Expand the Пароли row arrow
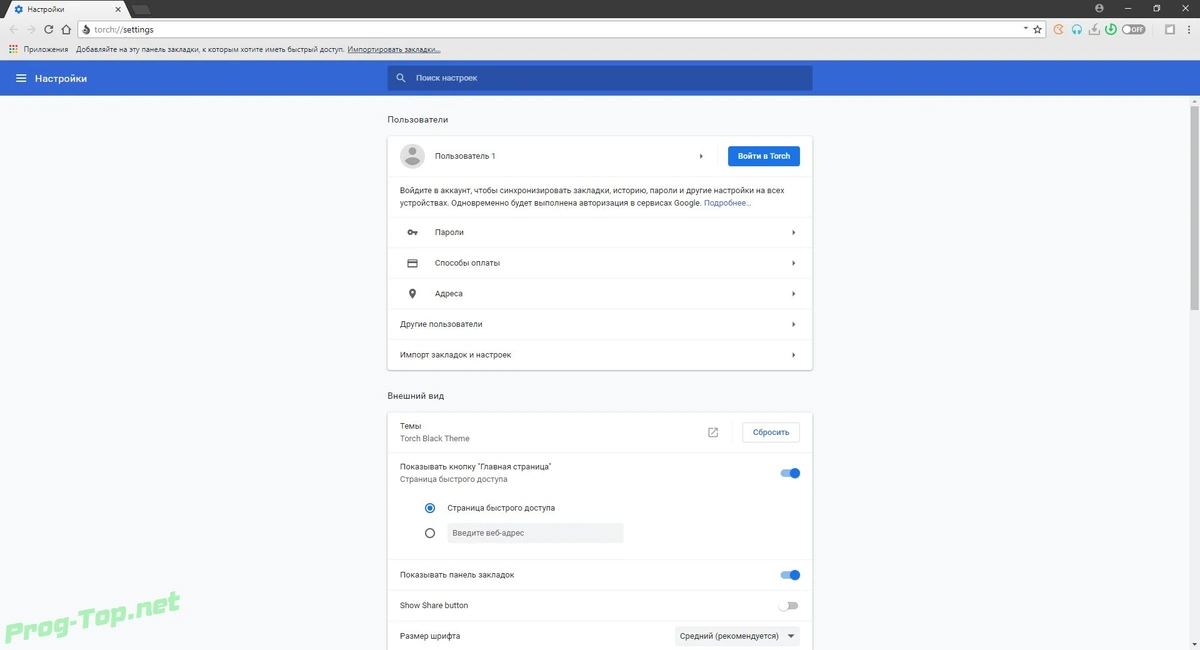Viewport: 1200px width, 650px height. [794, 232]
